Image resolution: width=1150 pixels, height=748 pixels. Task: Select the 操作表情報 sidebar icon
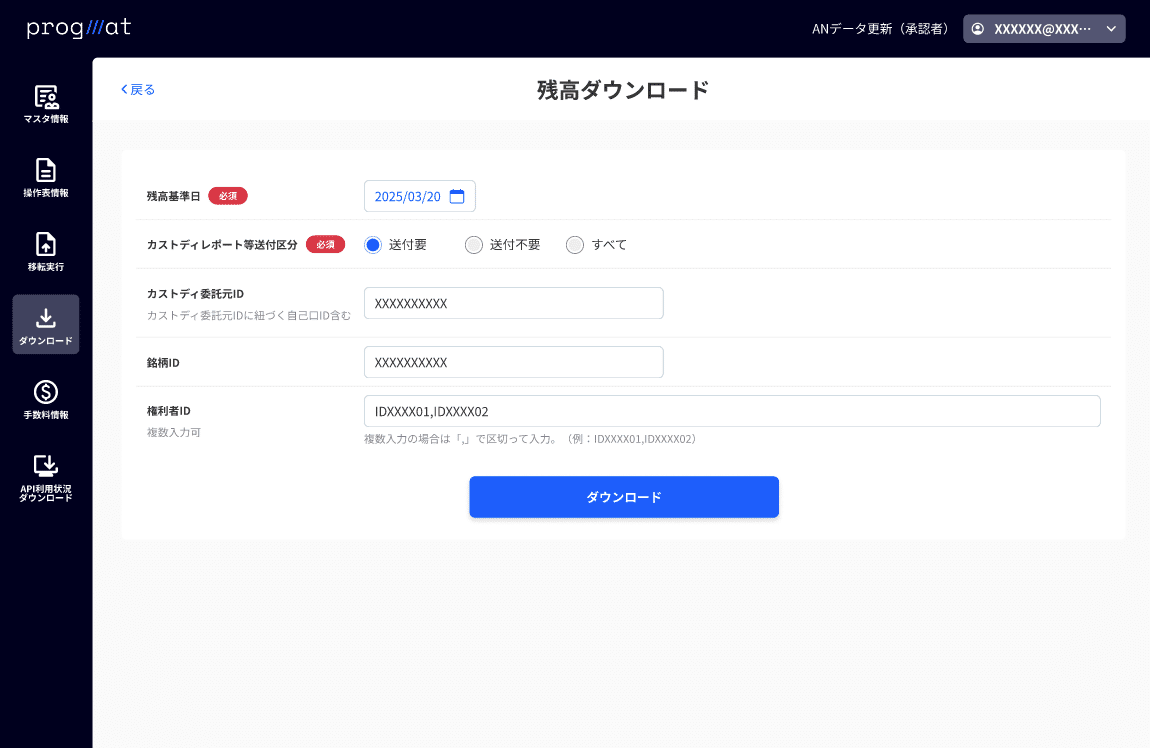(x=46, y=176)
